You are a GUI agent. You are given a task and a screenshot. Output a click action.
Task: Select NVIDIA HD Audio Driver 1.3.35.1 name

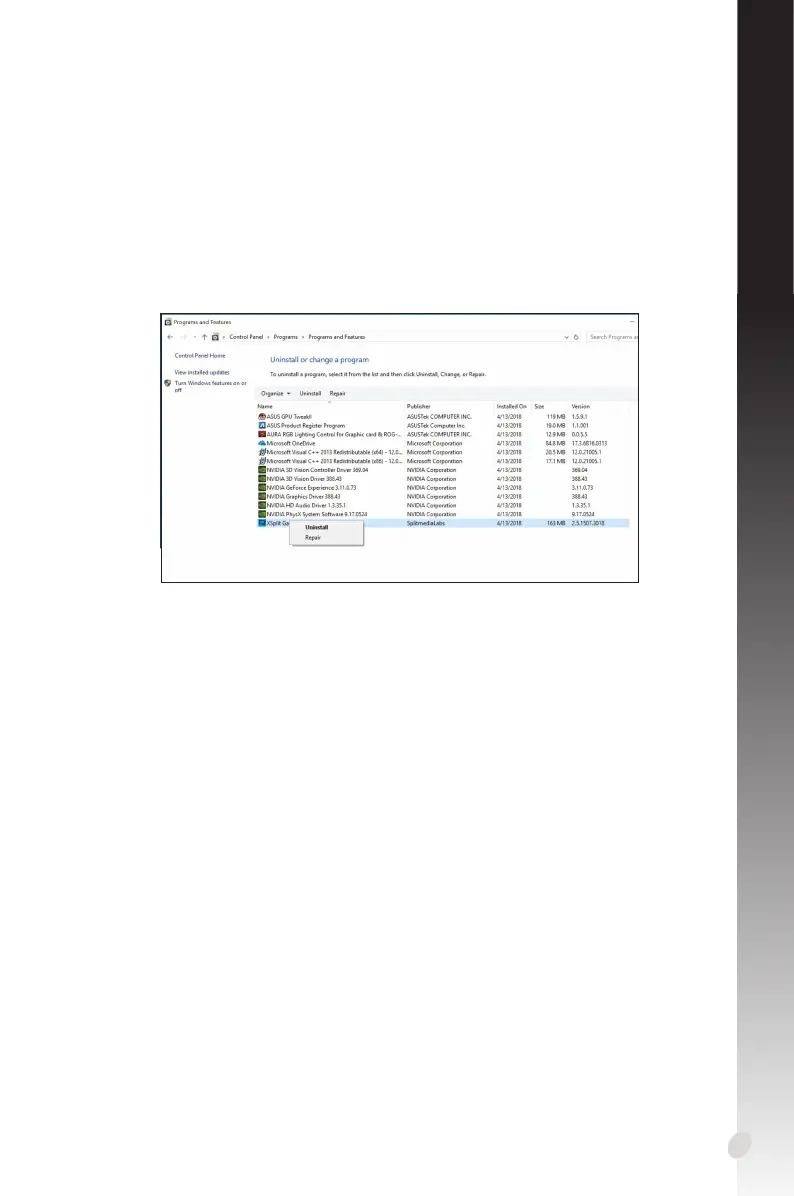(x=306, y=506)
